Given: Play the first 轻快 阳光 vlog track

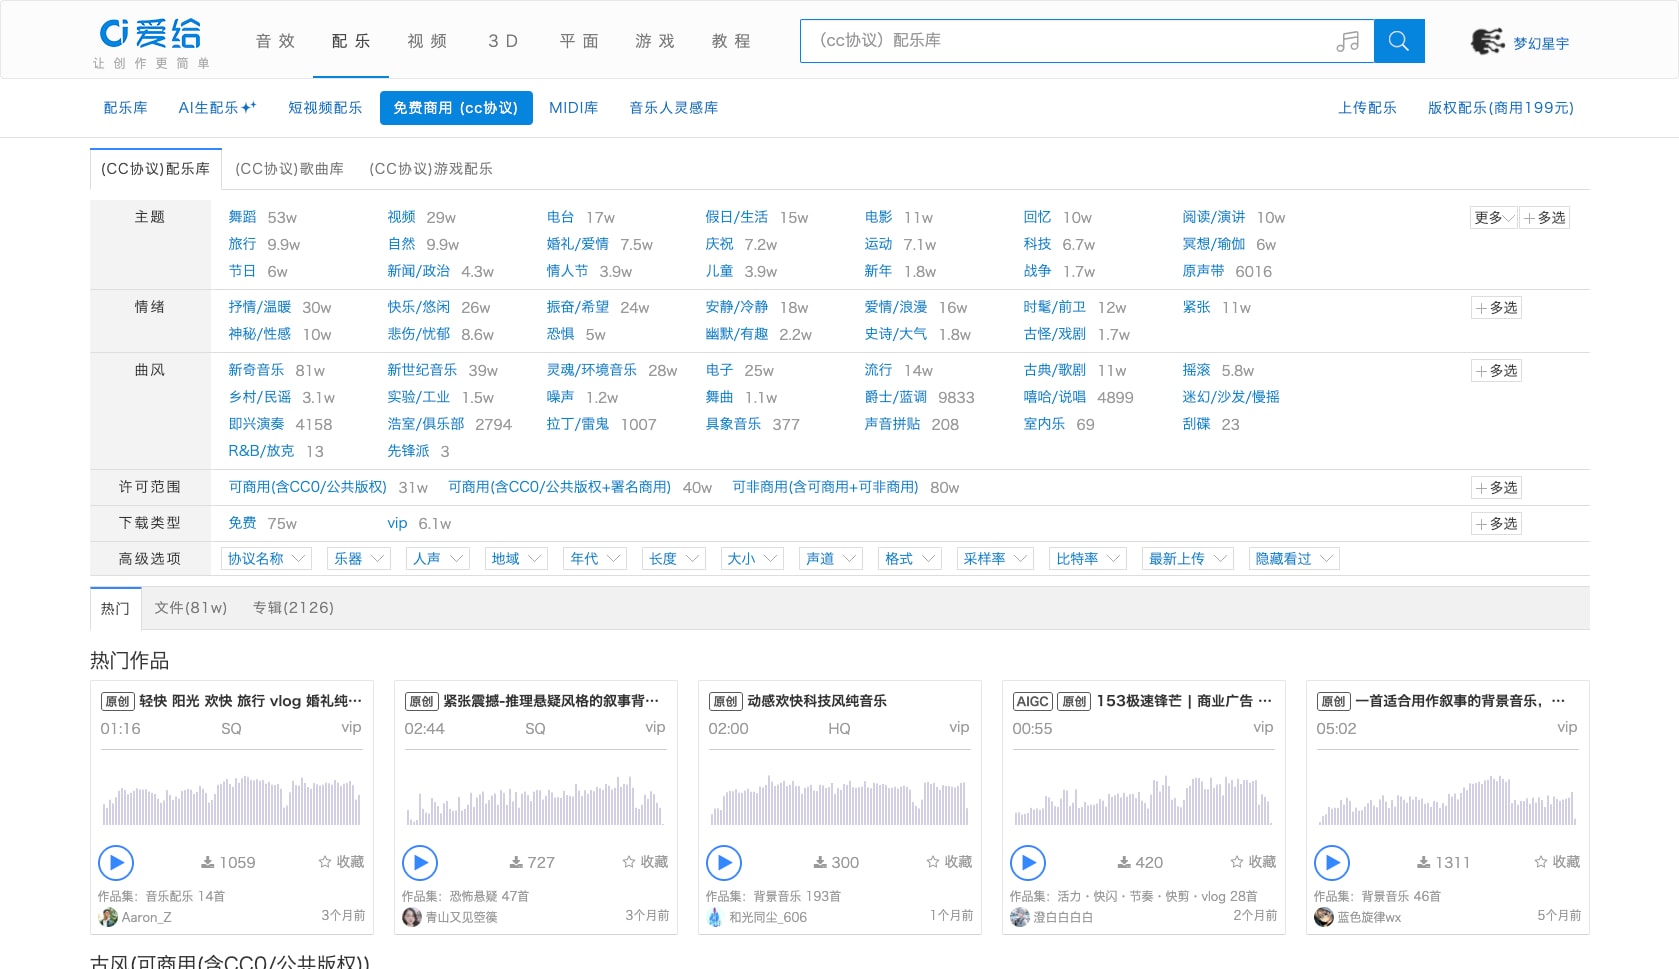Looking at the screenshot, I should pyautogui.click(x=116, y=862).
